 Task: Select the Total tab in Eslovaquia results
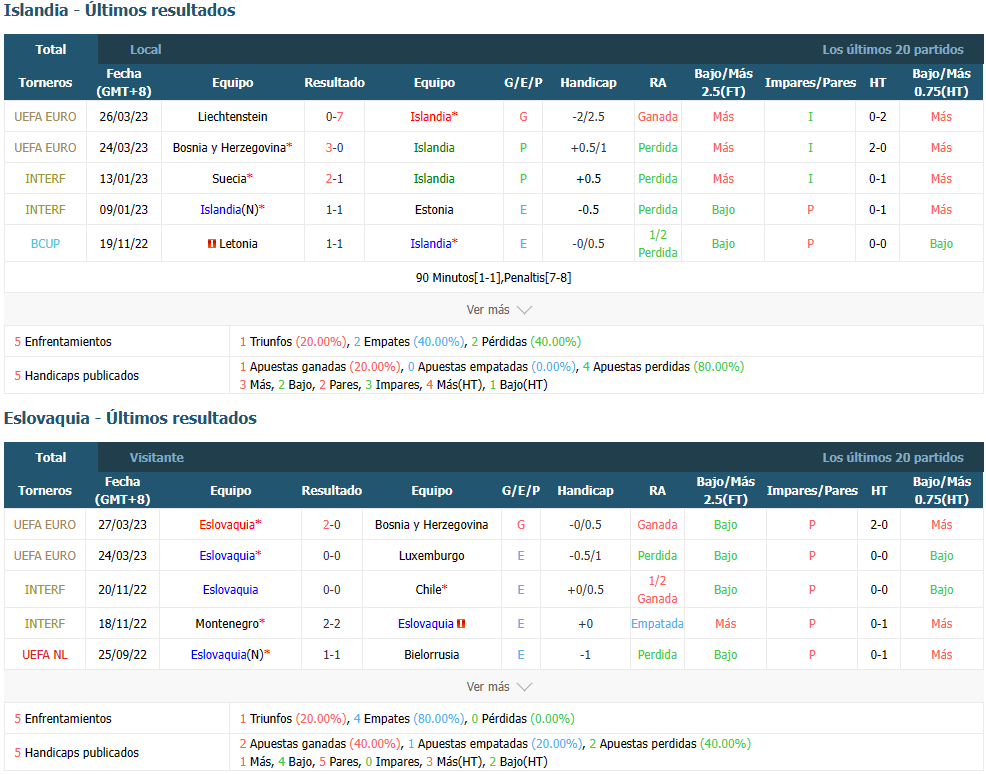(x=50, y=457)
